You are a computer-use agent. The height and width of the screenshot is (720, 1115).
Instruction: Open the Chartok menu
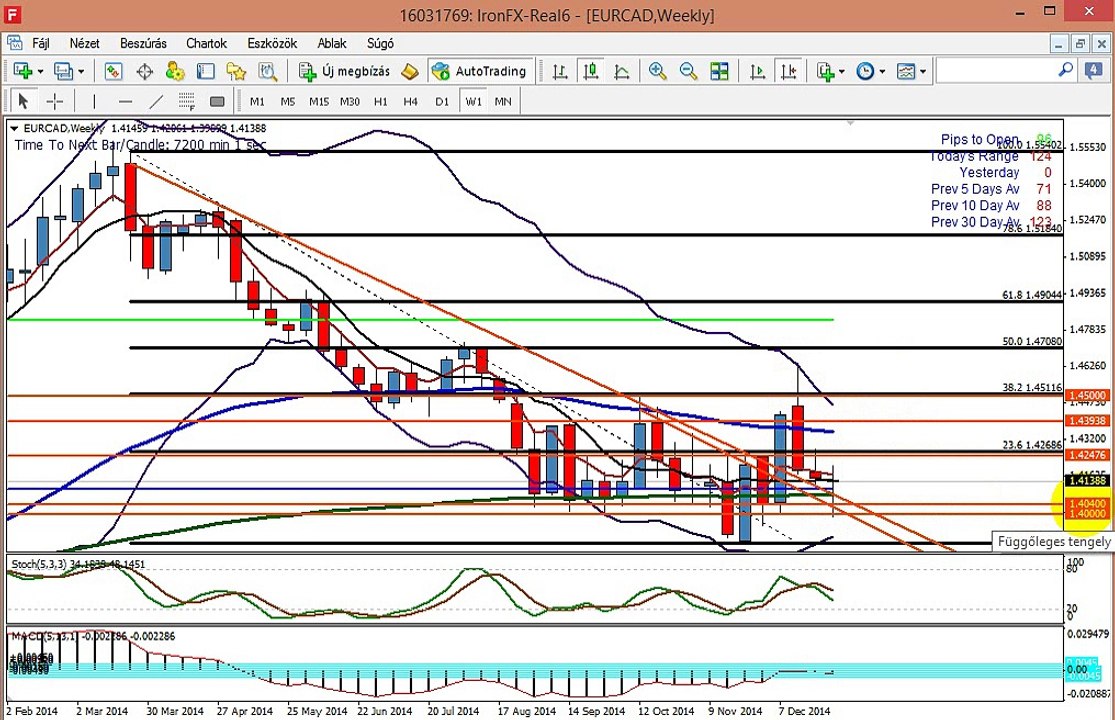click(x=206, y=43)
